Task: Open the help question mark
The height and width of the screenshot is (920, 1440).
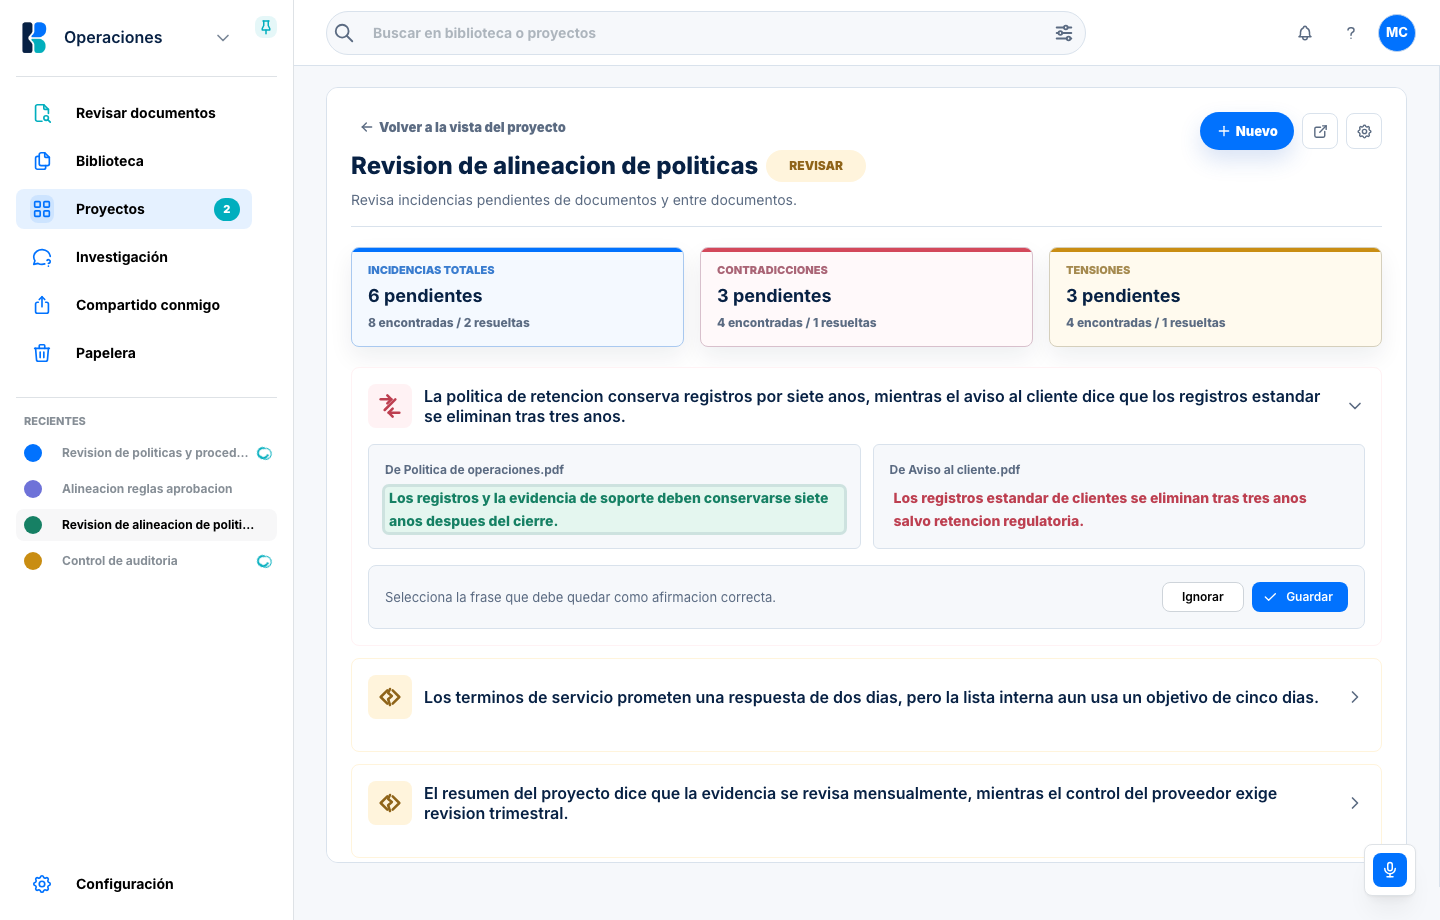Action: click(x=1351, y=33)
